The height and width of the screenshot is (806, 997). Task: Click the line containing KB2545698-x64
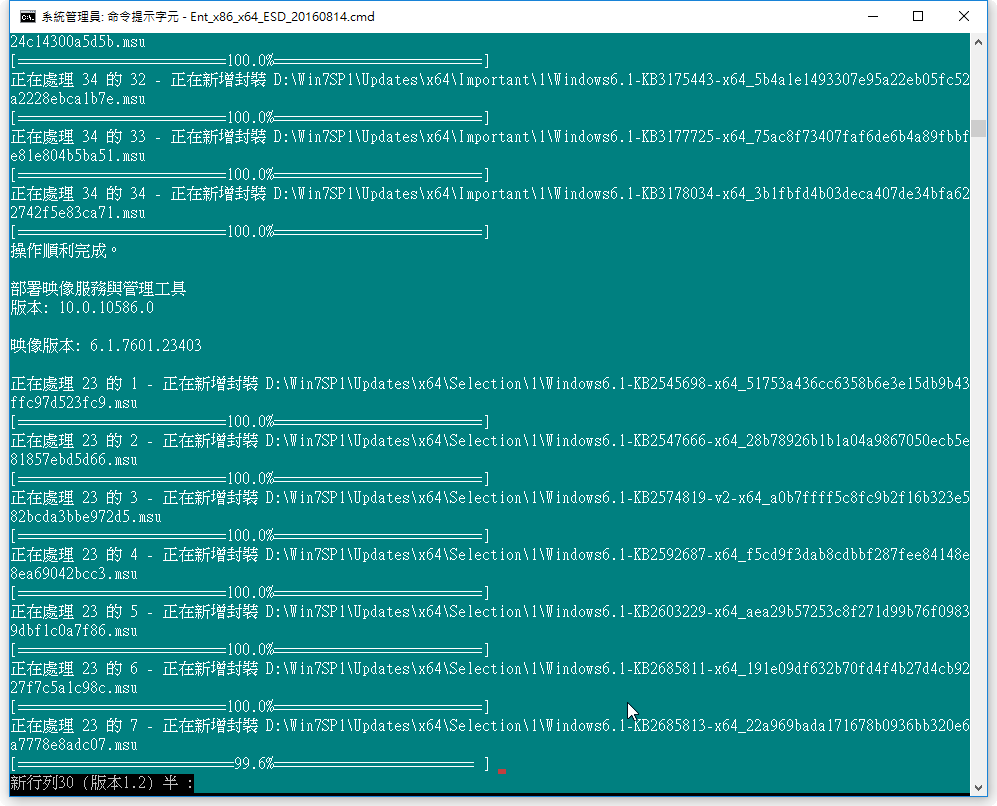tap(490, 384)
